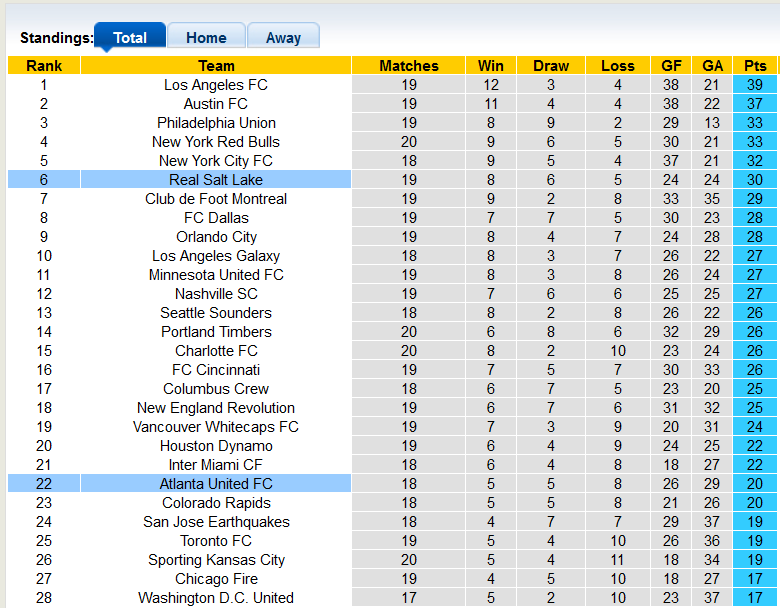Viewport: 780px width, 608px height.
Task: Click Los Angeles FC's 39 points cell
Action: (x=755, y=85)
